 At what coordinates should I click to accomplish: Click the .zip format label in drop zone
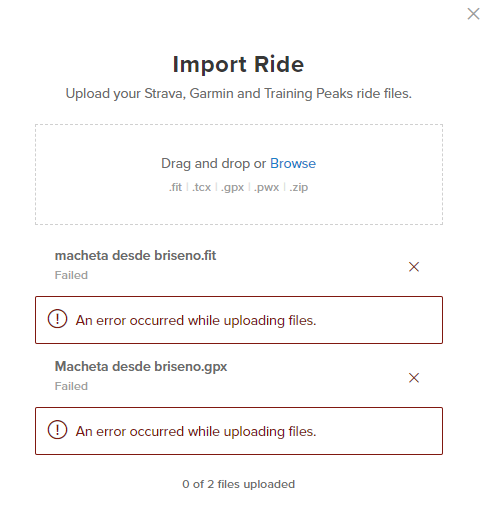299,188
